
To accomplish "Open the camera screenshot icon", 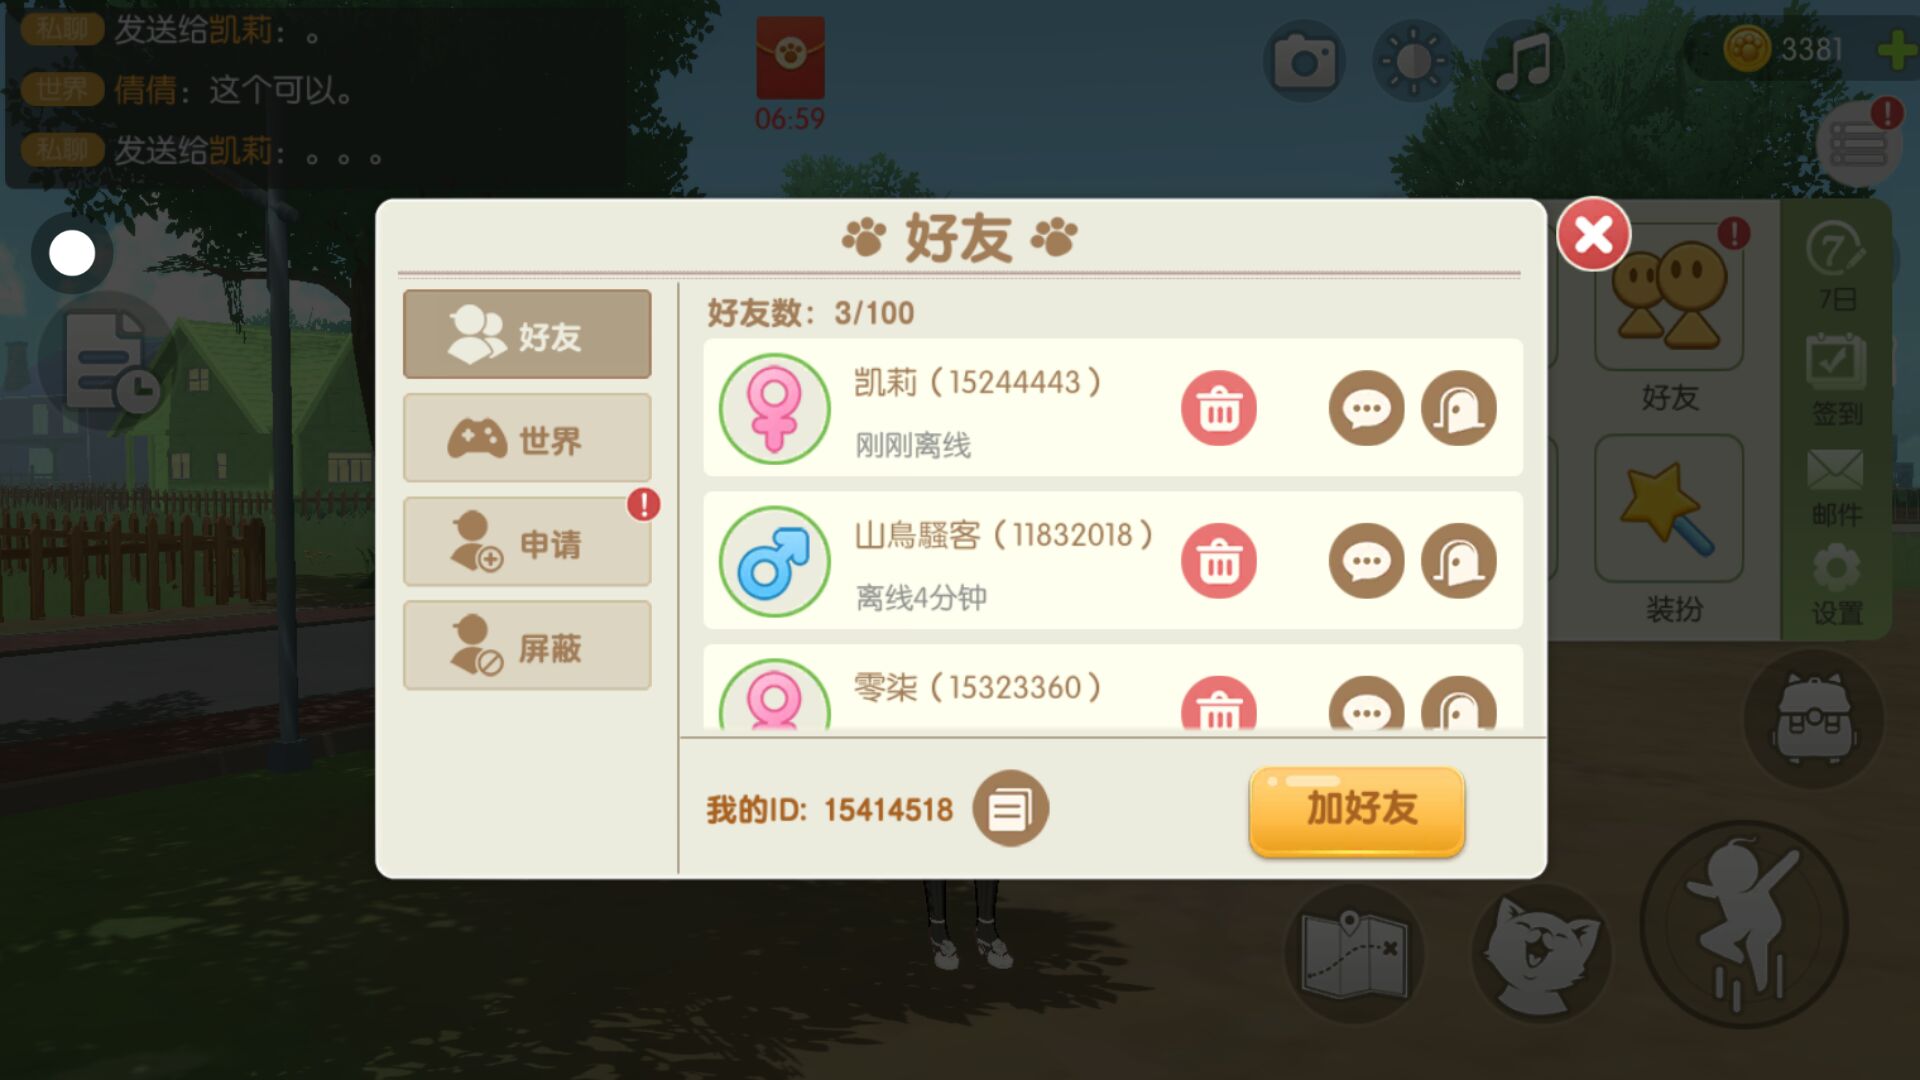I will point(1304,62).
